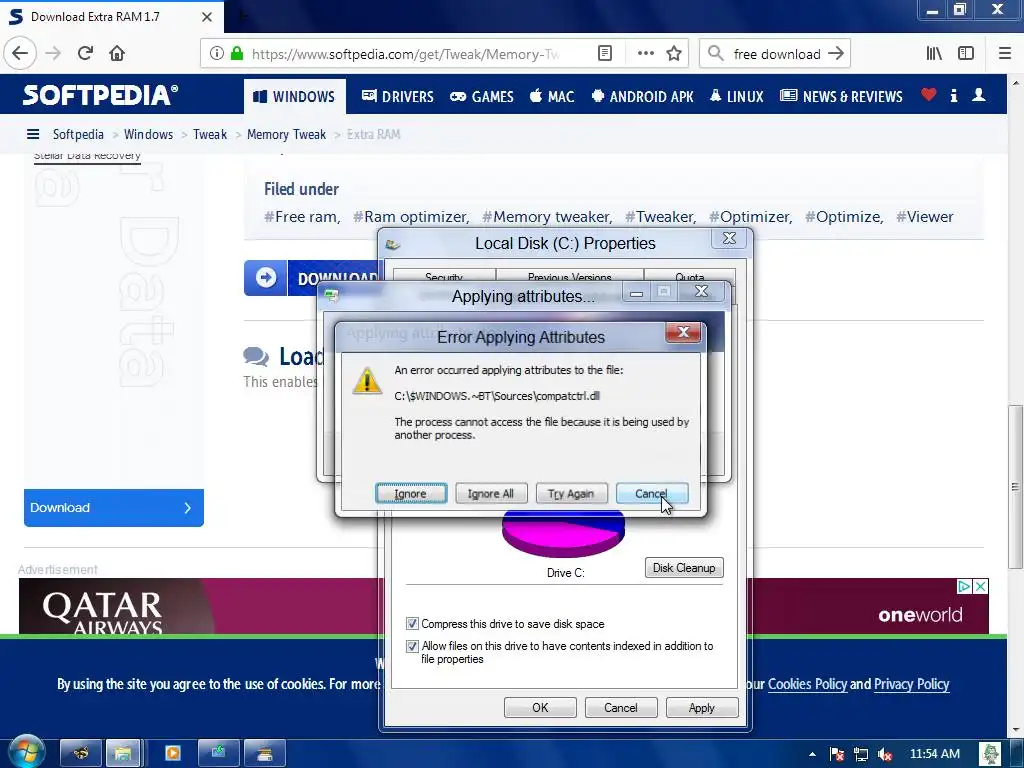1024x768 pixels.
Task: Open the Softpedia user account icon
Action: pyautogui.click(x=978, y=95)
